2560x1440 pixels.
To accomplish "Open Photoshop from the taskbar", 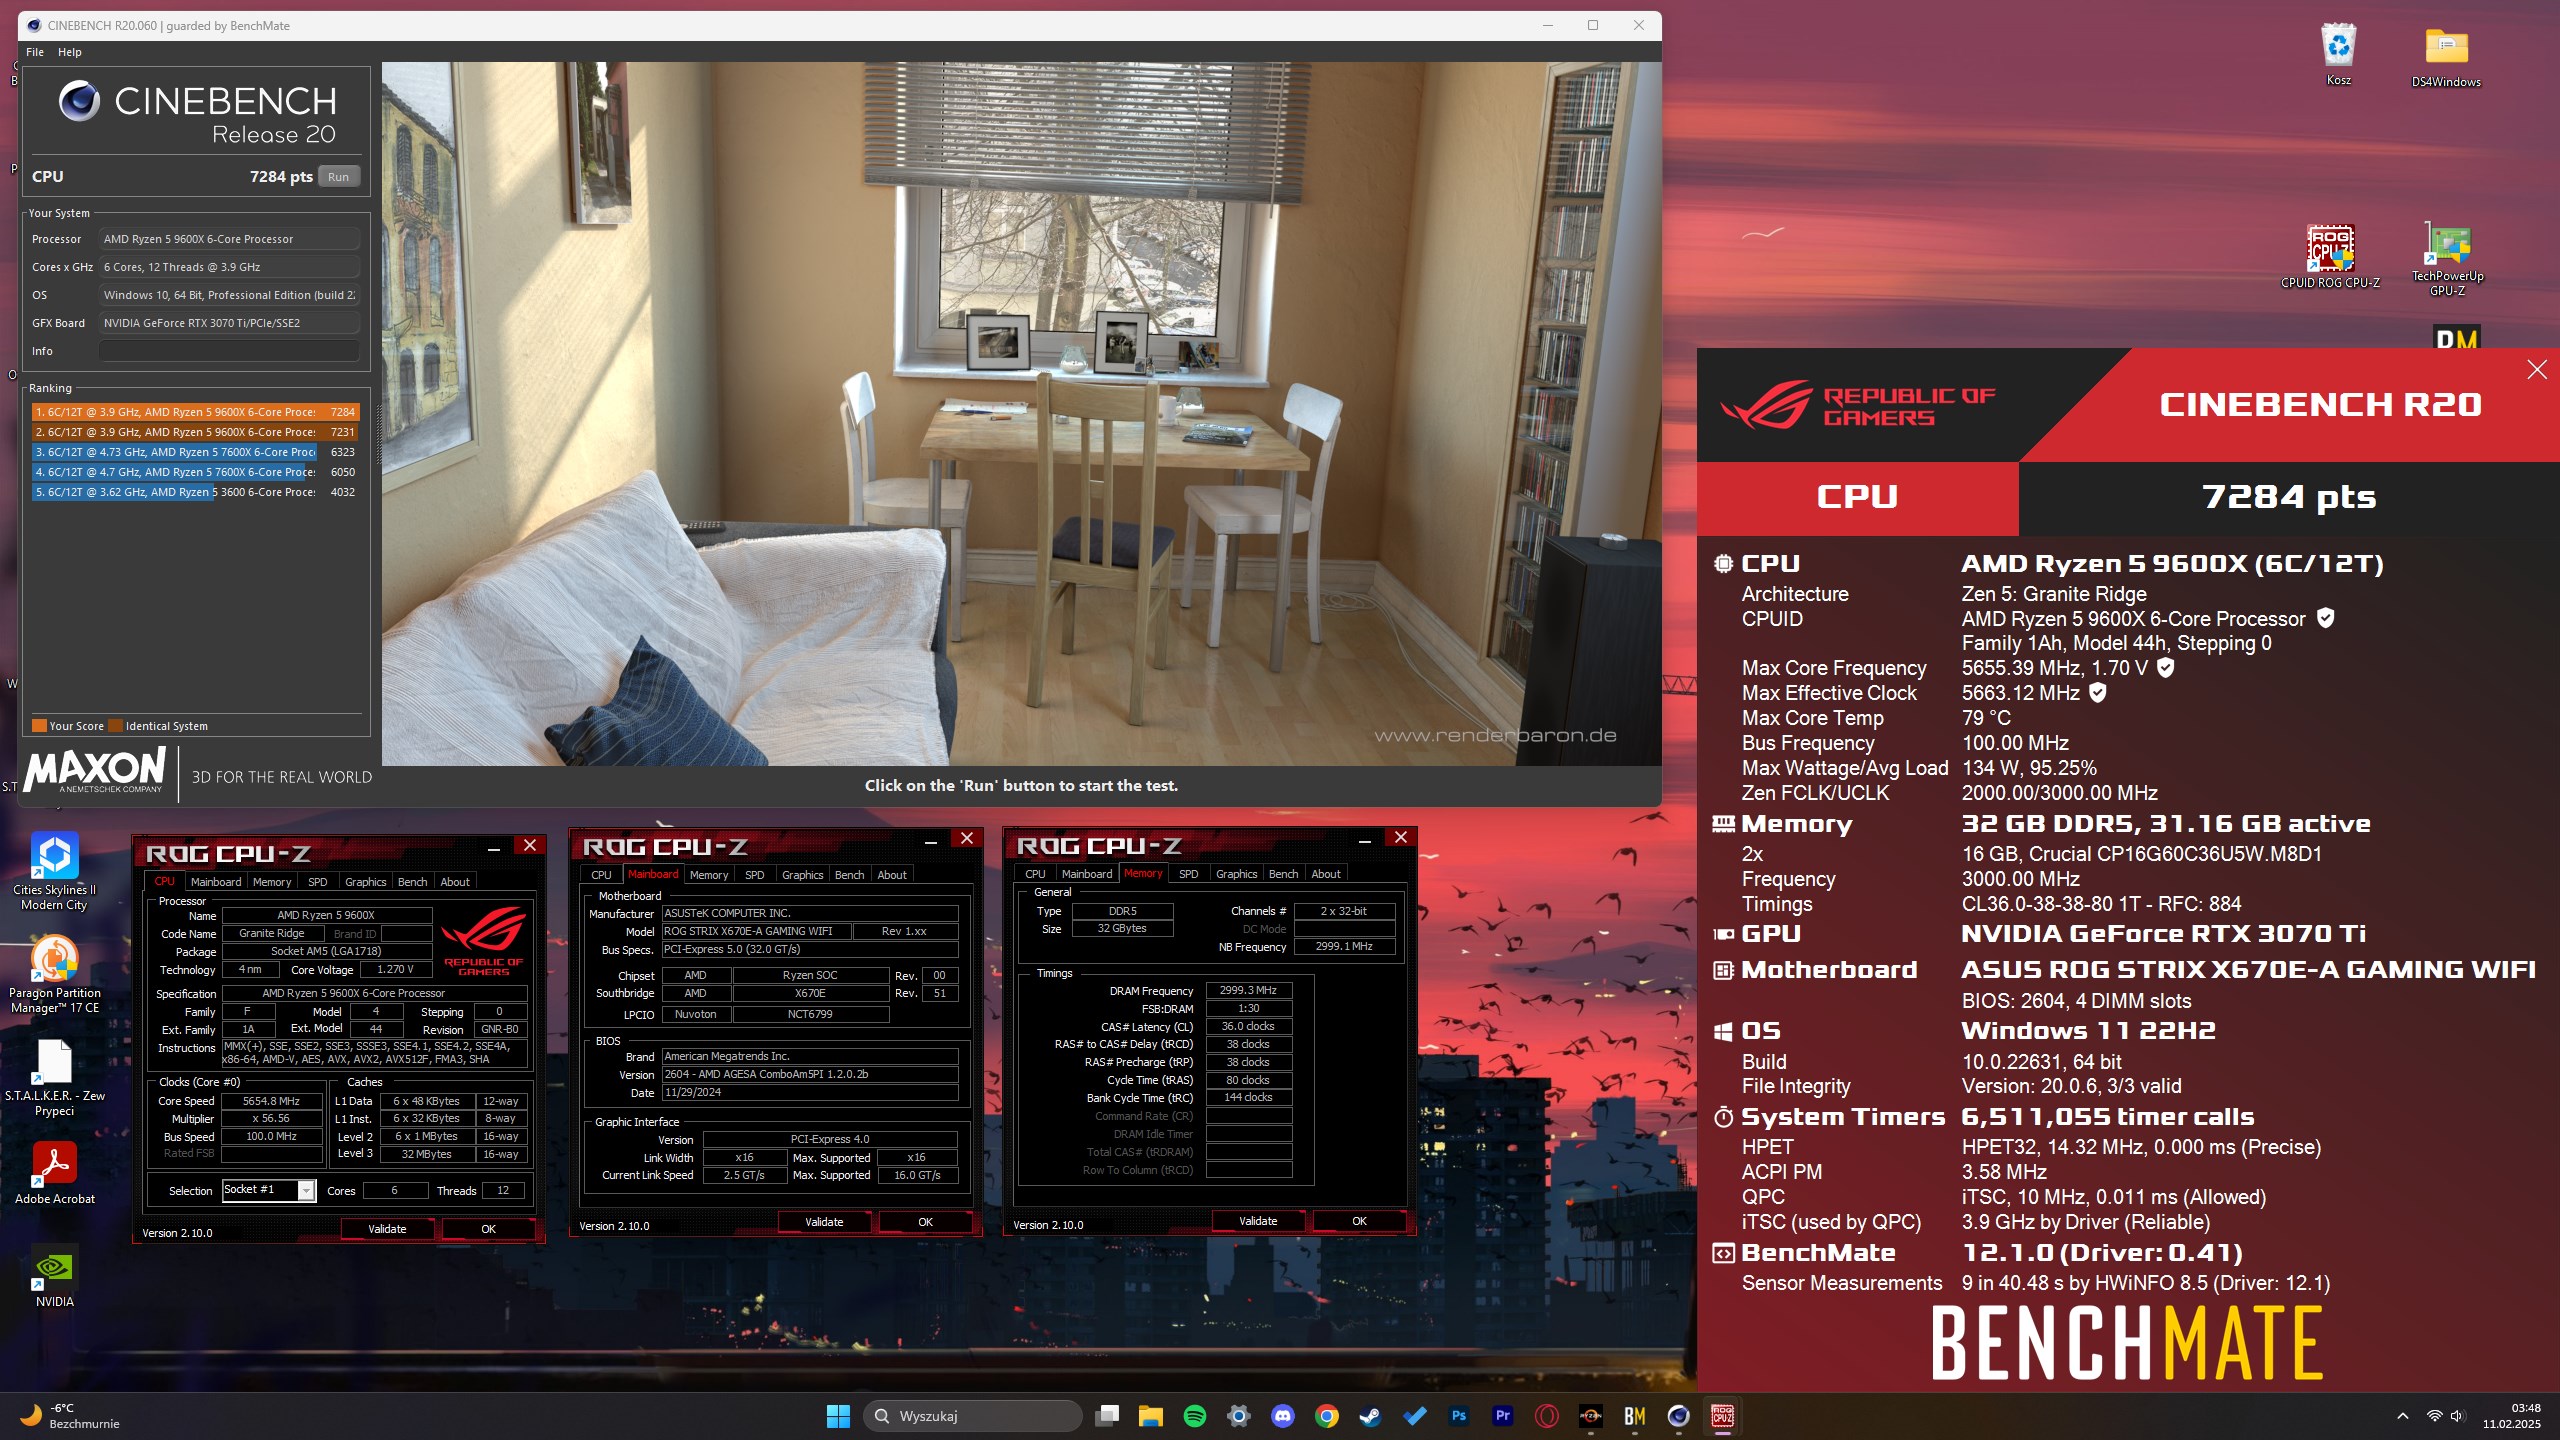I will 1458,1416.
